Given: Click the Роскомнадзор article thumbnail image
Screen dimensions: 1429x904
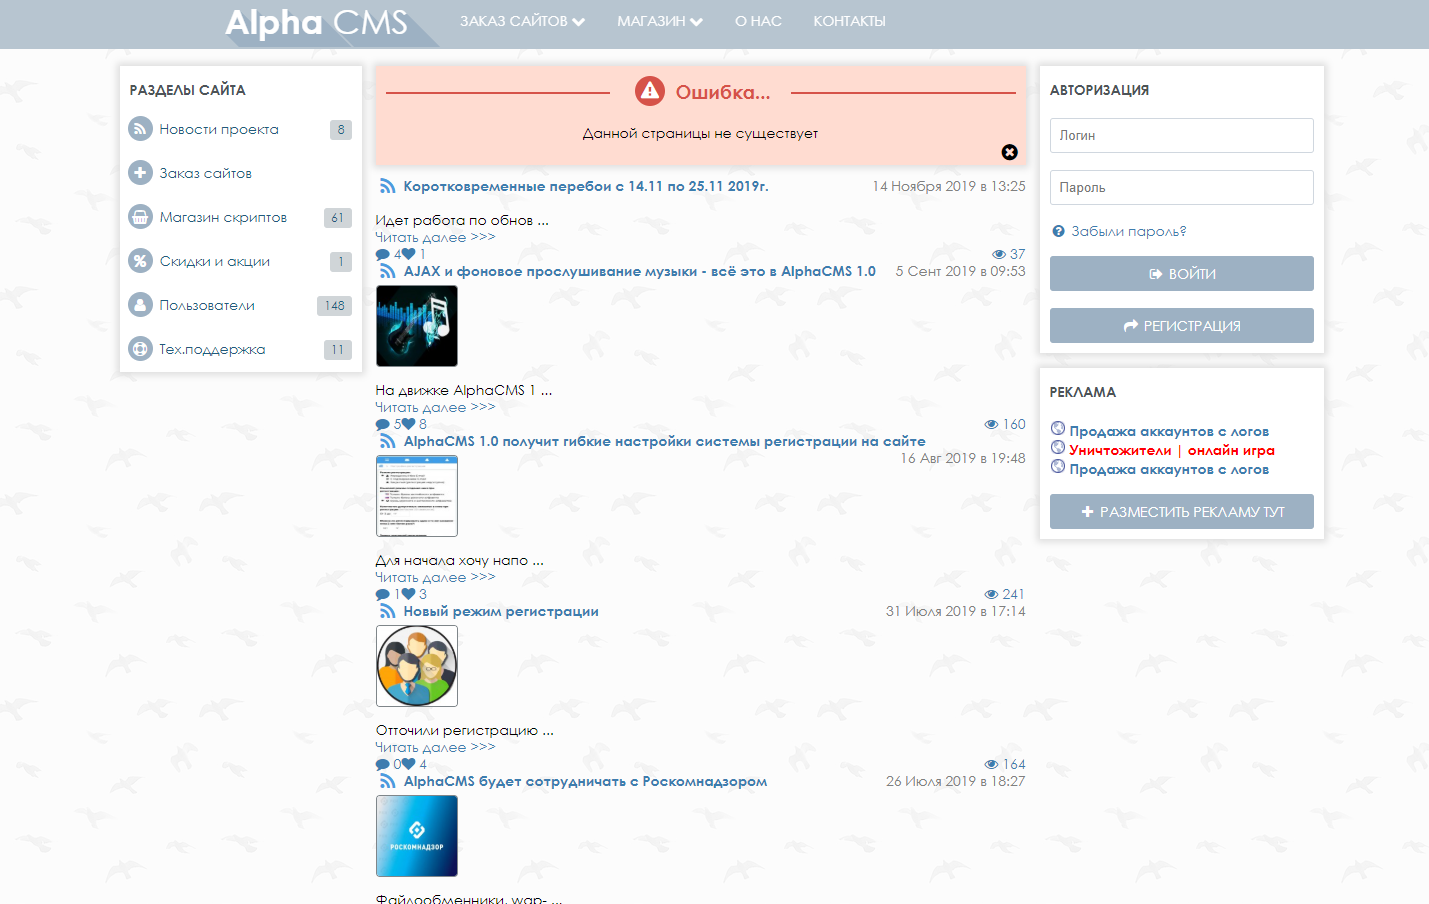Looking at the screenshot, I should tap(417, 836).
